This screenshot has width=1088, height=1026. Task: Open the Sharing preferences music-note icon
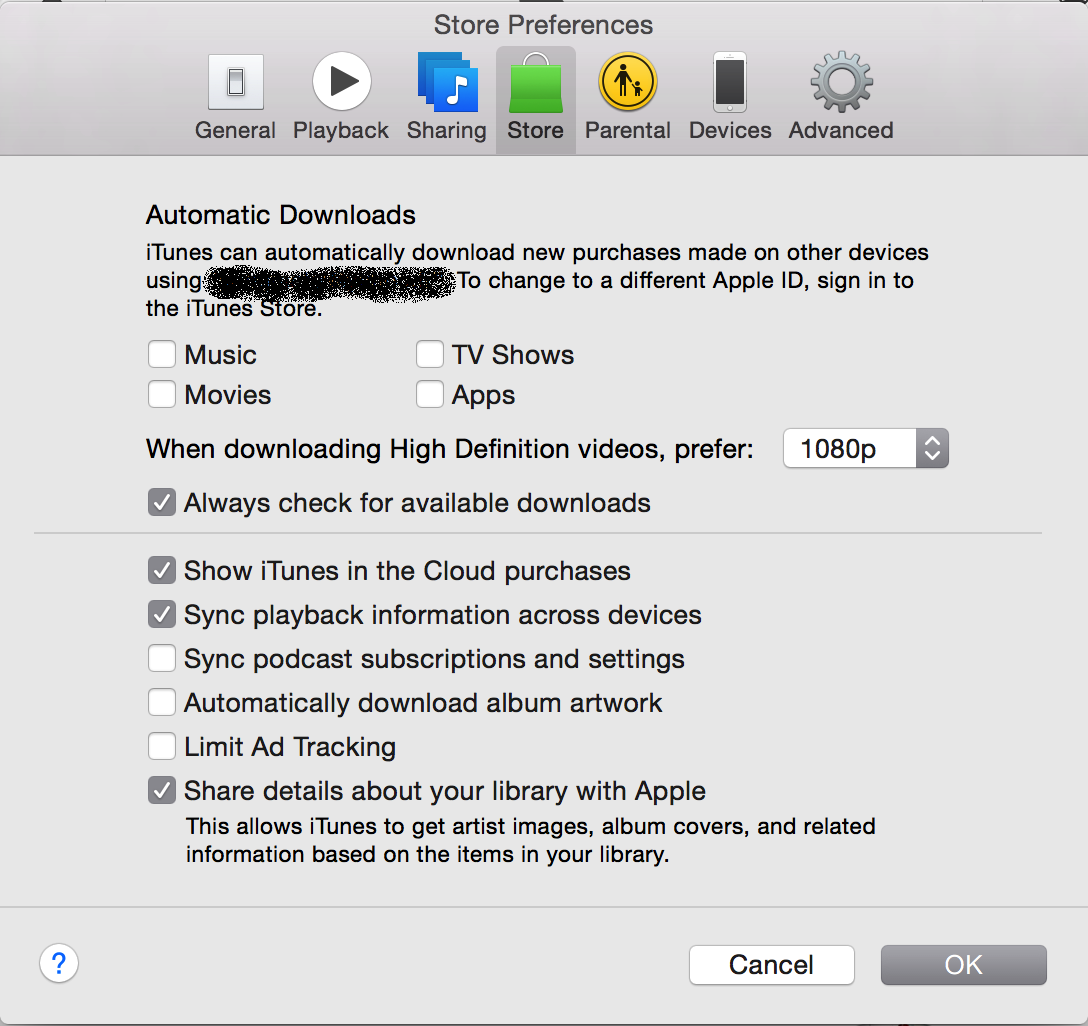(448, 82)
